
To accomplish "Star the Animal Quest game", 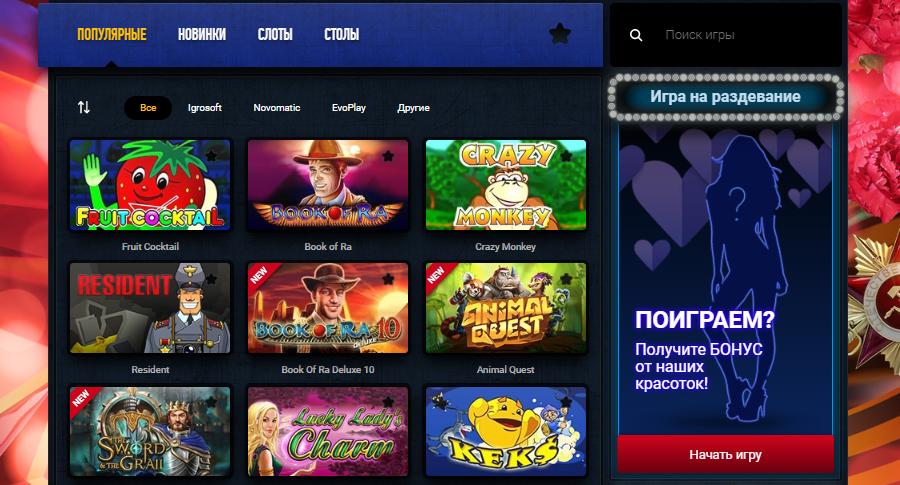I will pos(567,279).
